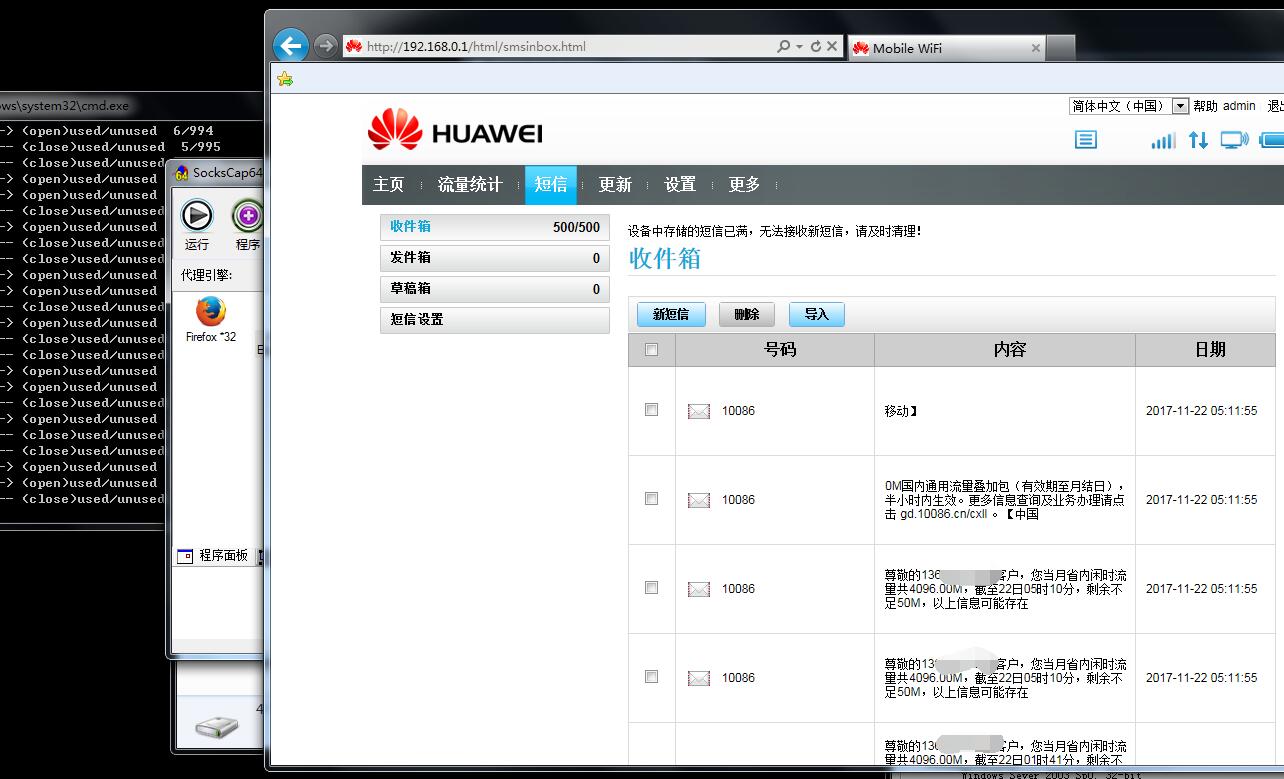
Task: Click the 运行 label in SocksCap64
Action: click(197, 244)
